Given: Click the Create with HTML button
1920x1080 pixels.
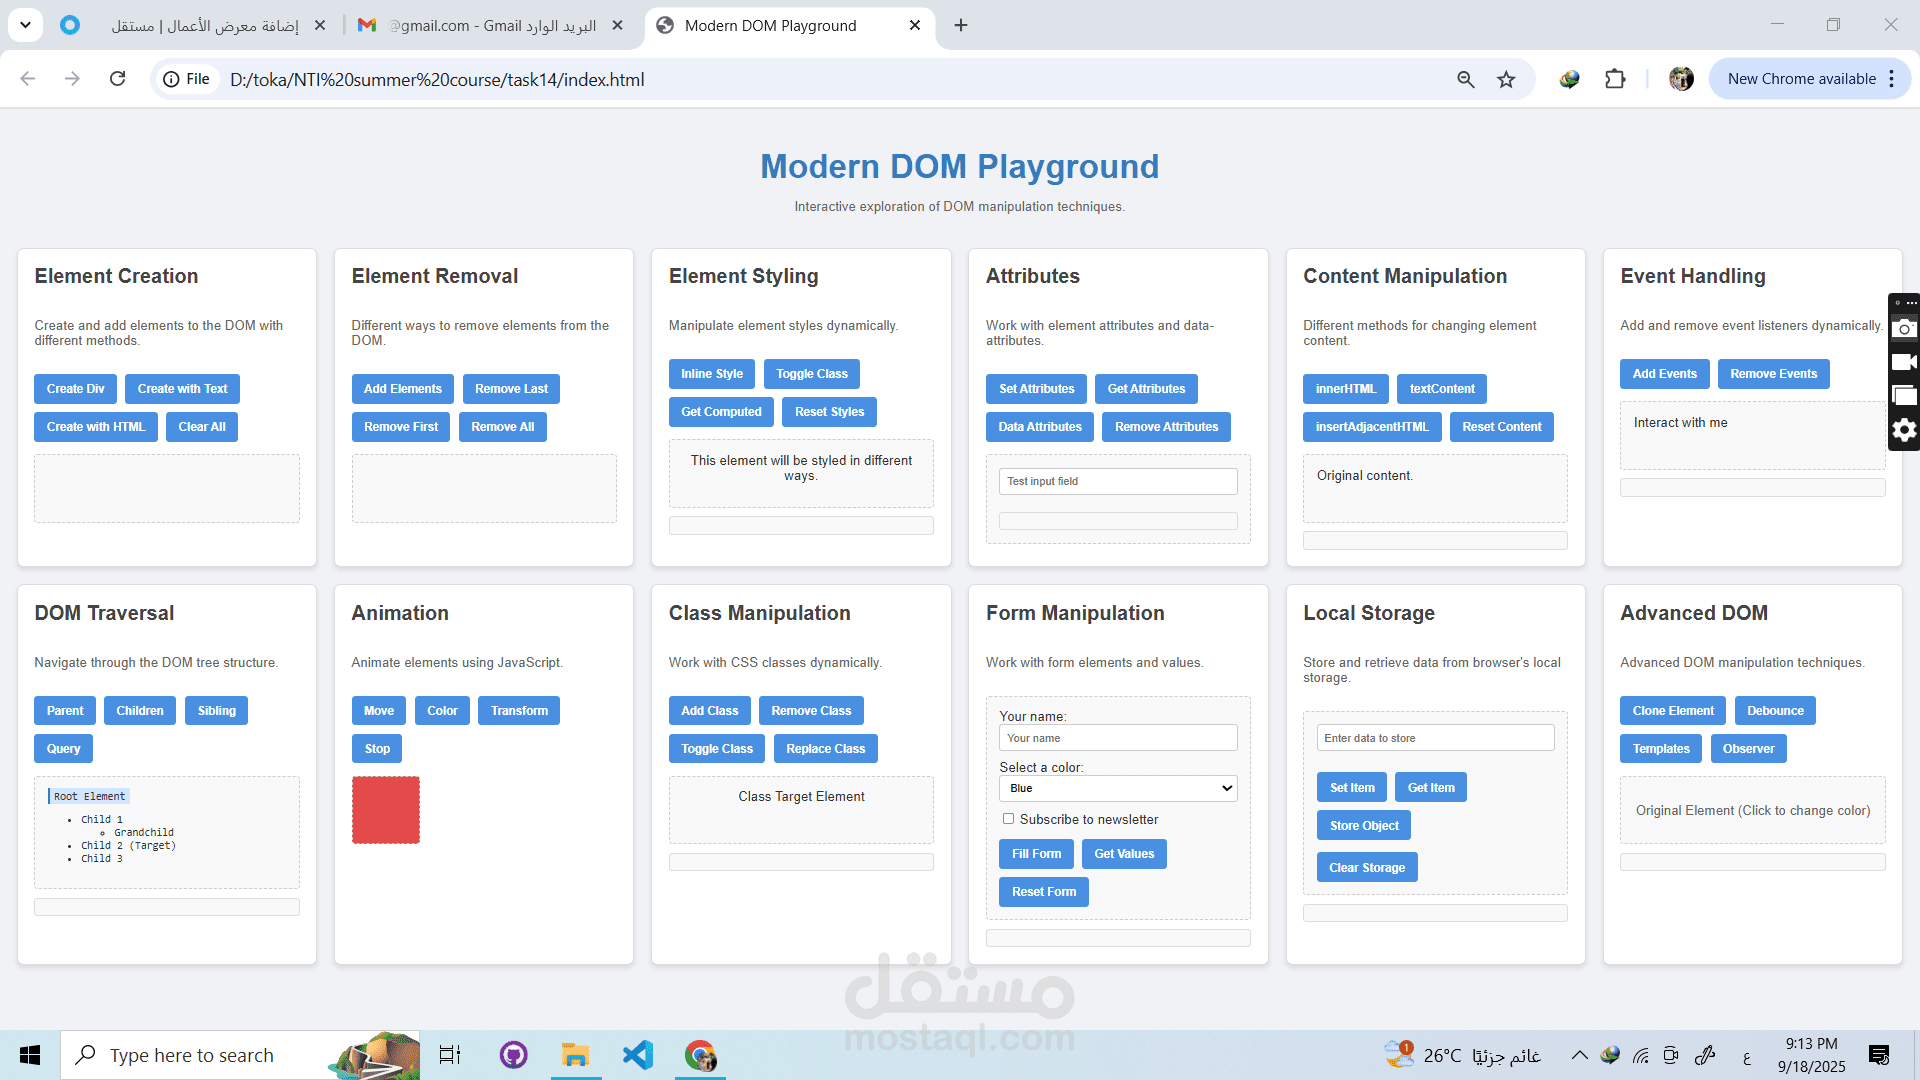Looking at the screenshot, I should (96, 427).
